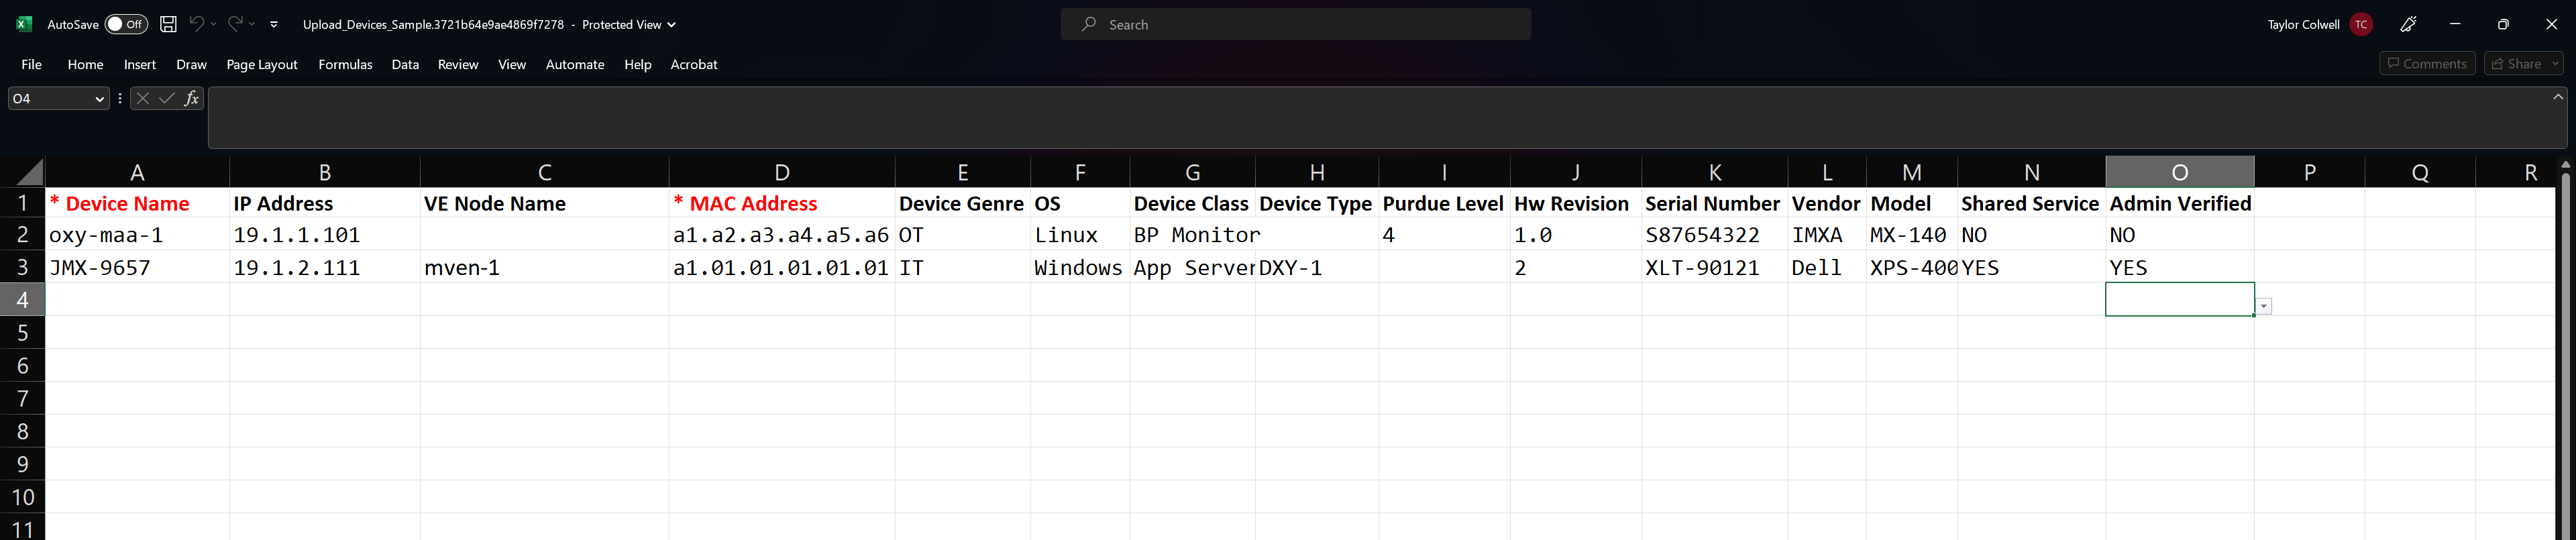Open the Review tab
This screenshot has width=2576, height=540.
coord(458,64)
